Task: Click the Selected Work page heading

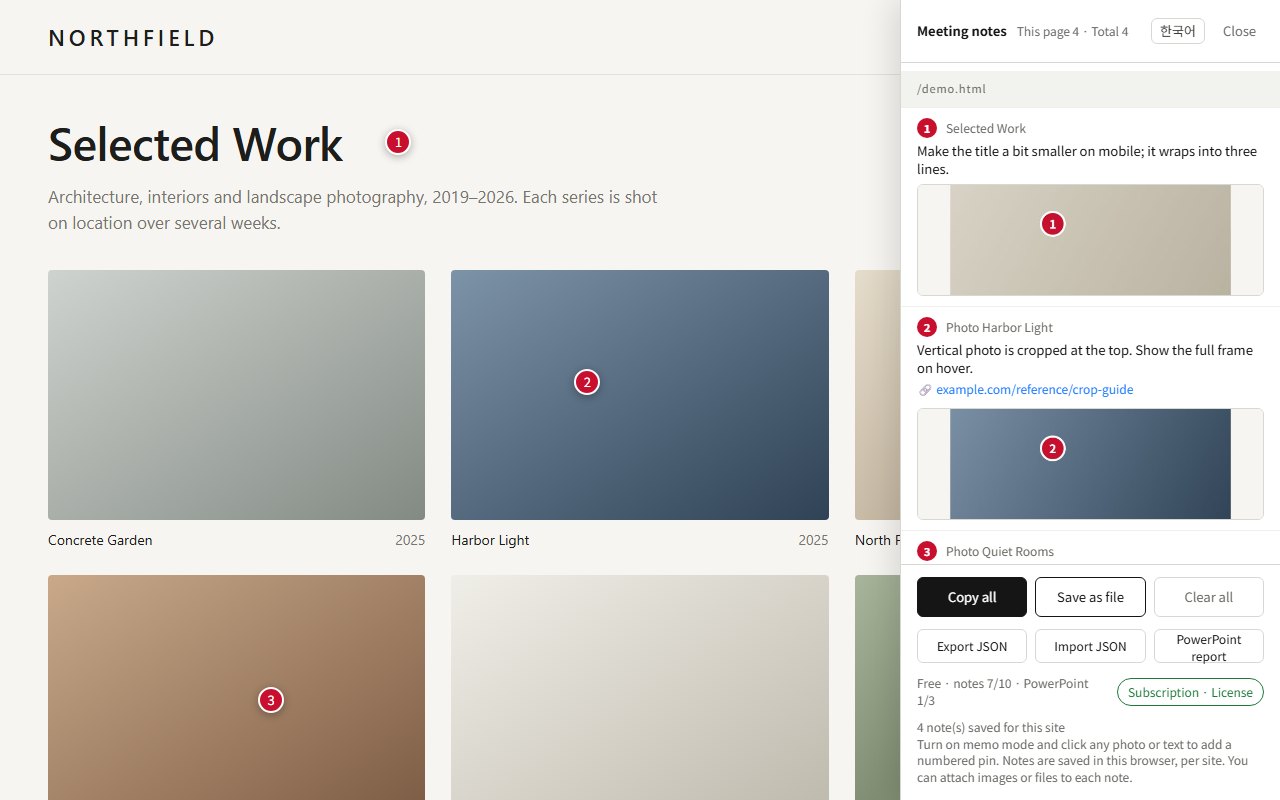Action: click(x=196, y=145)
